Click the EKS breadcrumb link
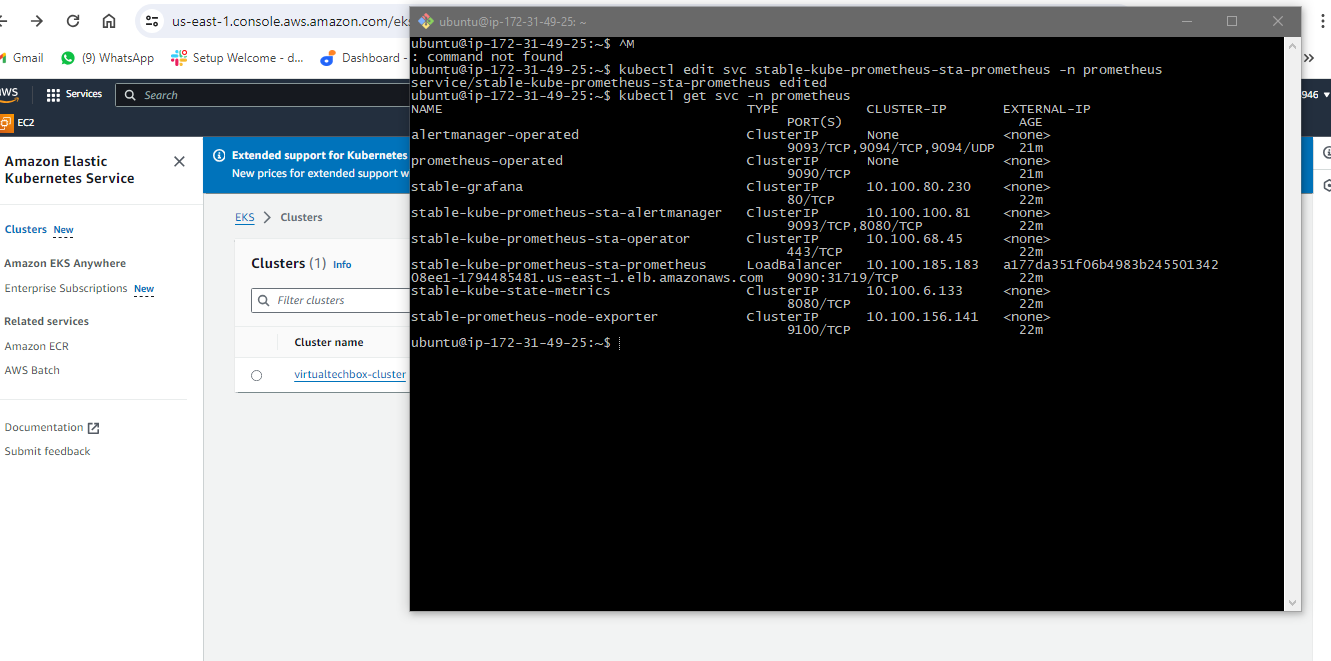 [x=244, y=217]
